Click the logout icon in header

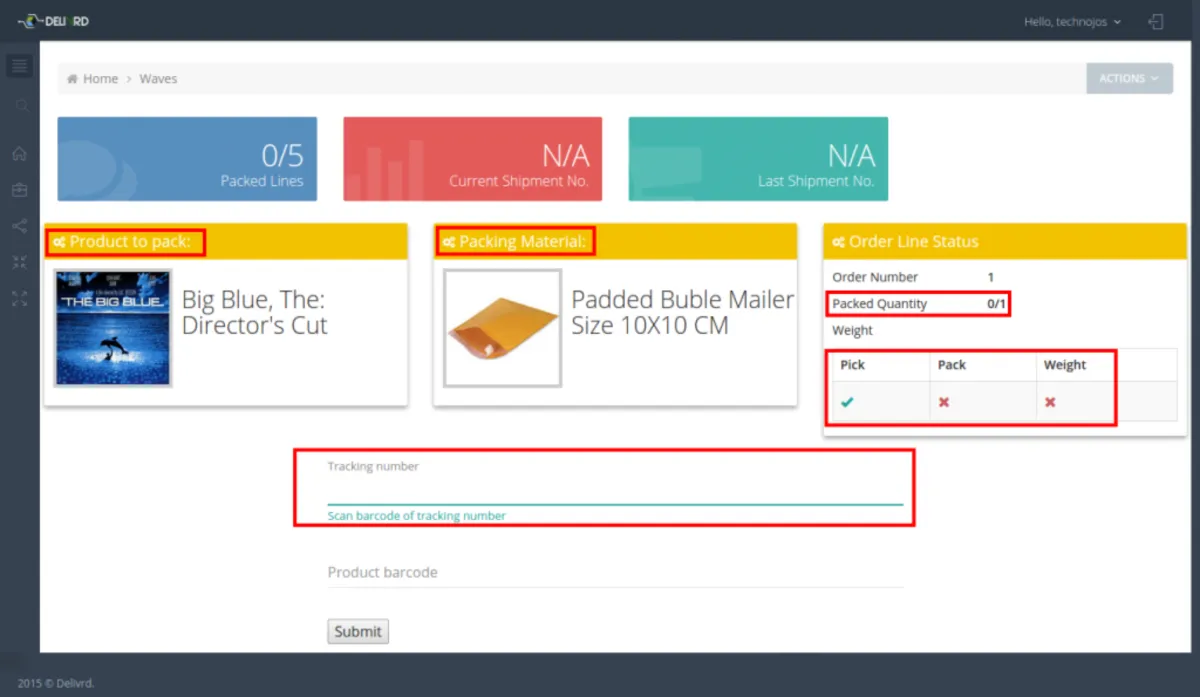tap(1156, 21)
